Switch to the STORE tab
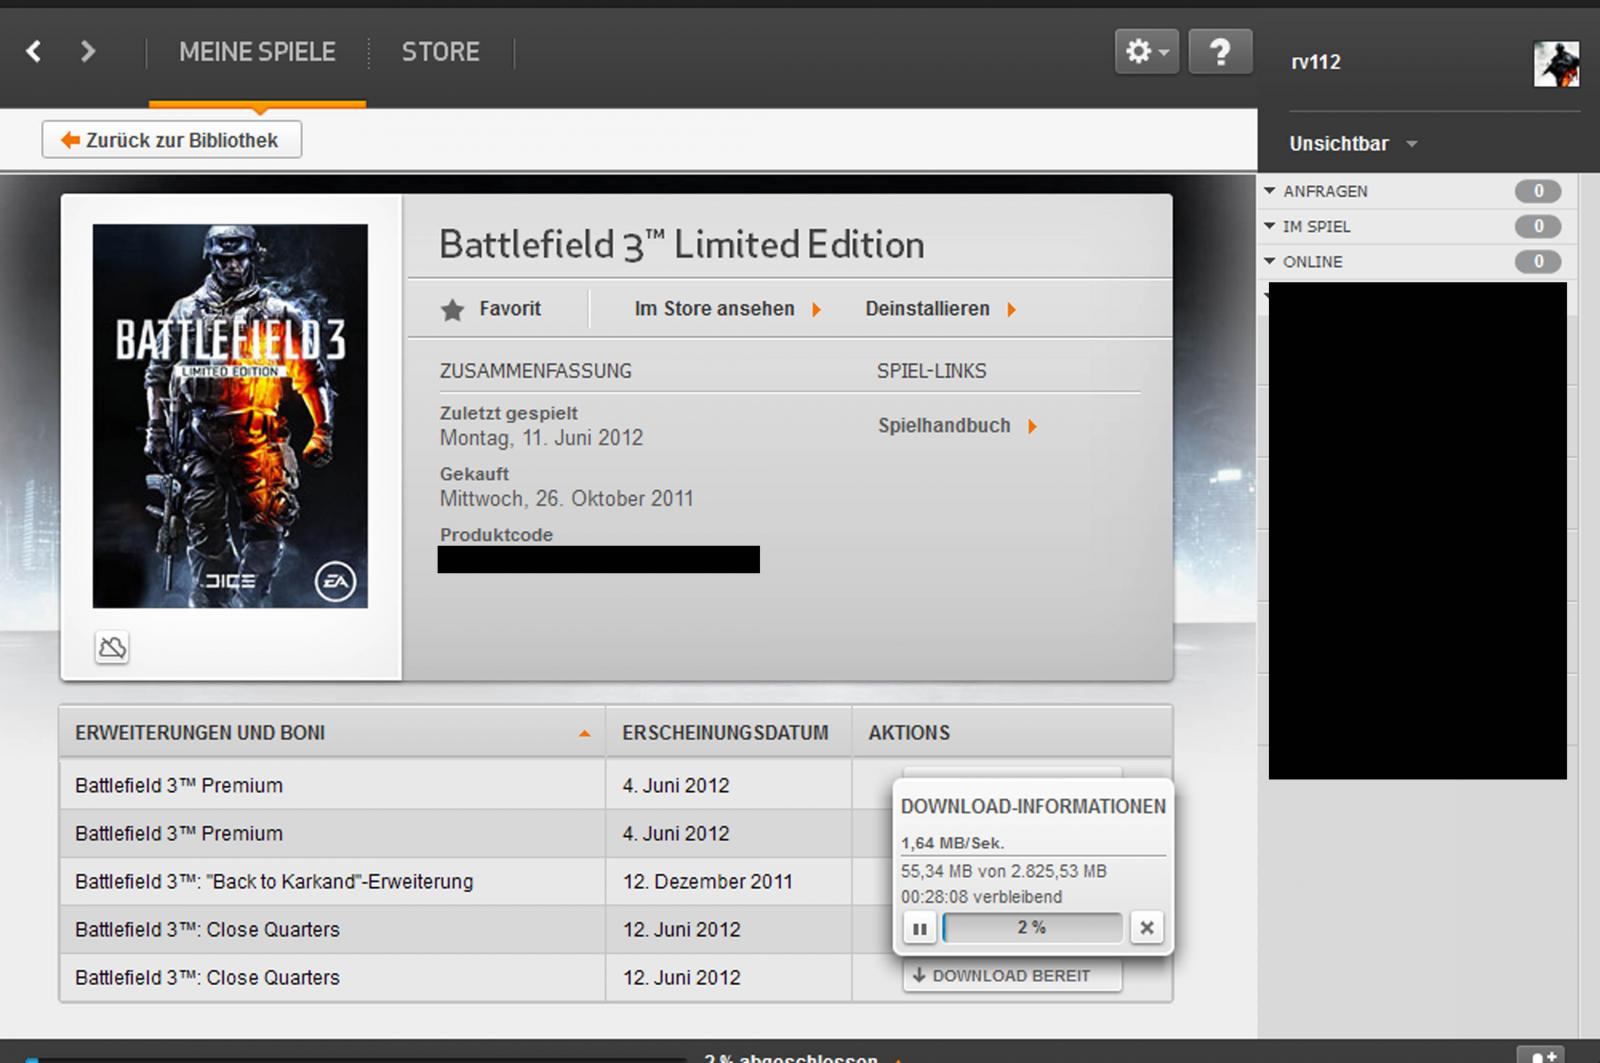The width and height of the screenshot is (1600, 1063). 441,52
